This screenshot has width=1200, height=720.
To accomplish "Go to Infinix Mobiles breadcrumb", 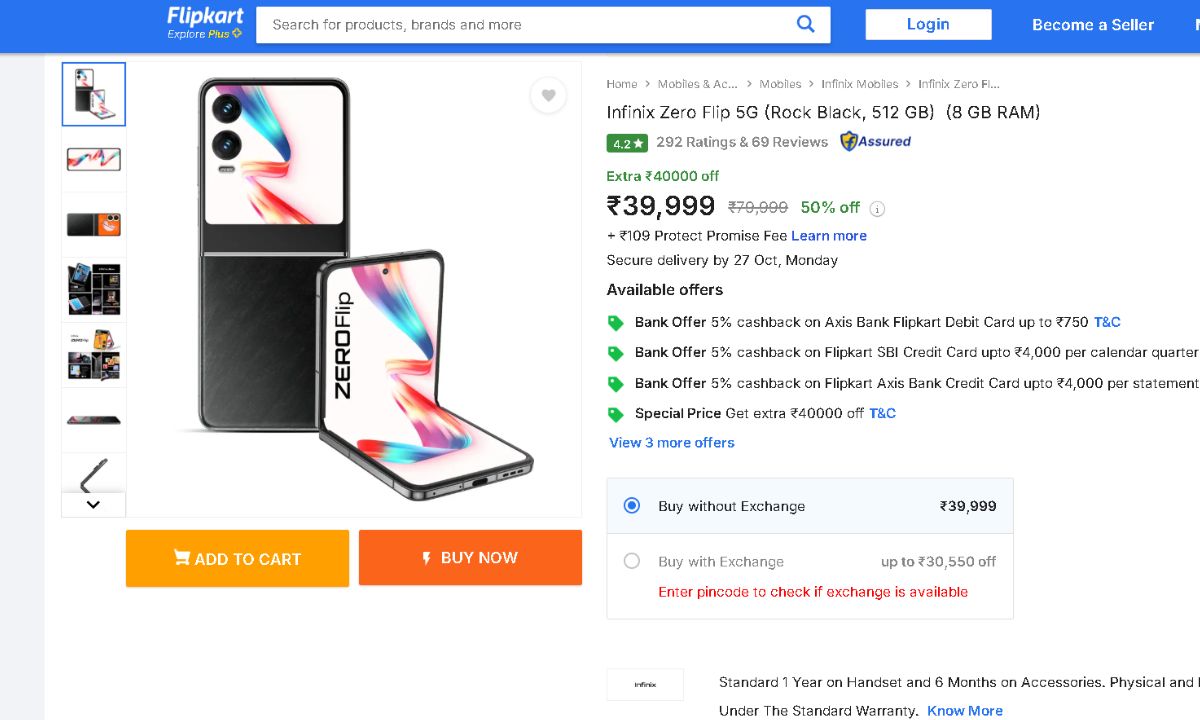I will 859,84.
